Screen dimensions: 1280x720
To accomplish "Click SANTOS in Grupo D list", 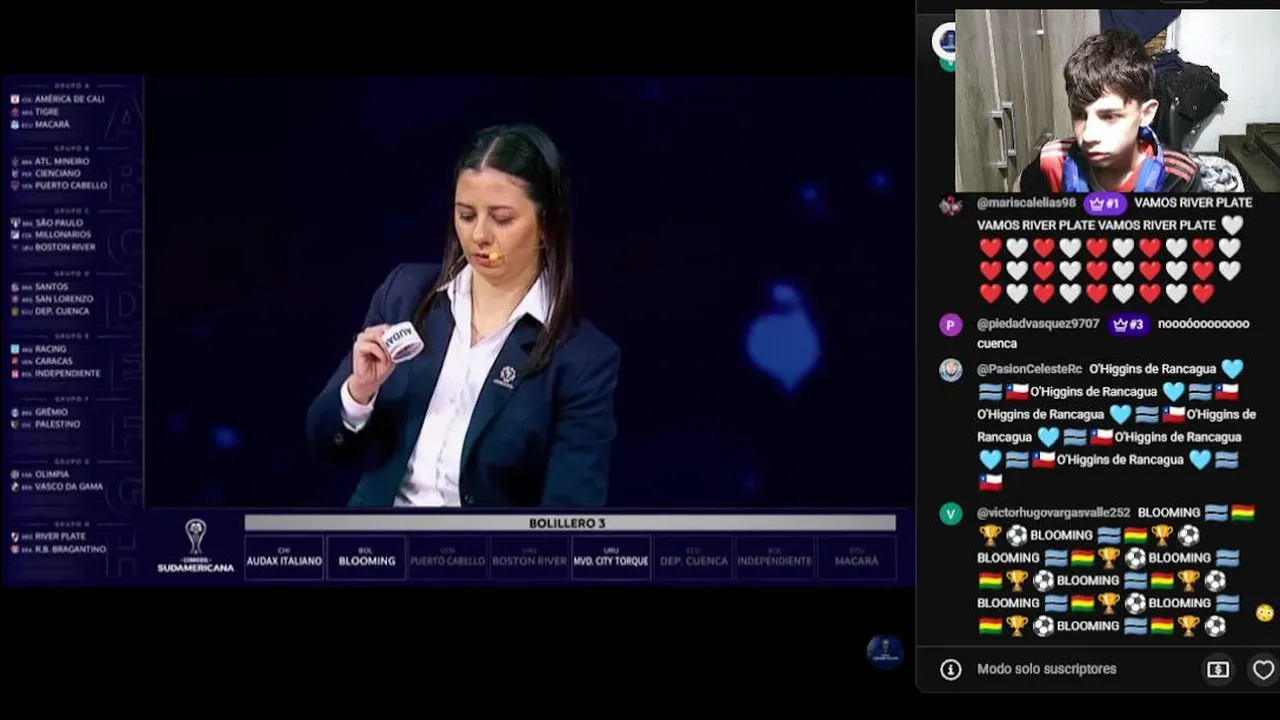I will [52, 287].
